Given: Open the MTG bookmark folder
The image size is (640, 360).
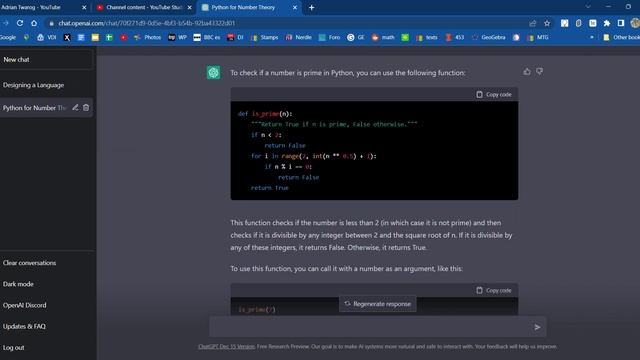Looking at the screenshot, I should (538, 37).
